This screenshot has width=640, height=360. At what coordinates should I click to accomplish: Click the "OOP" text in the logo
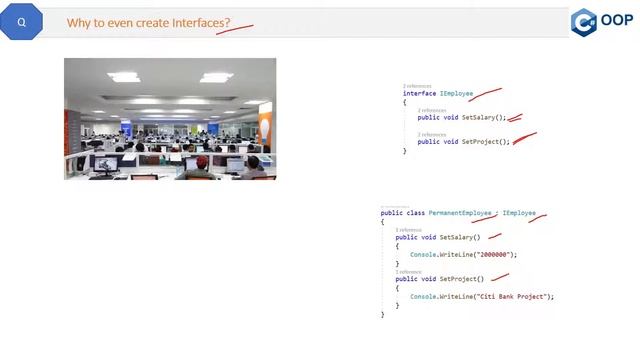pyautogui.click(x=617, y=20)
